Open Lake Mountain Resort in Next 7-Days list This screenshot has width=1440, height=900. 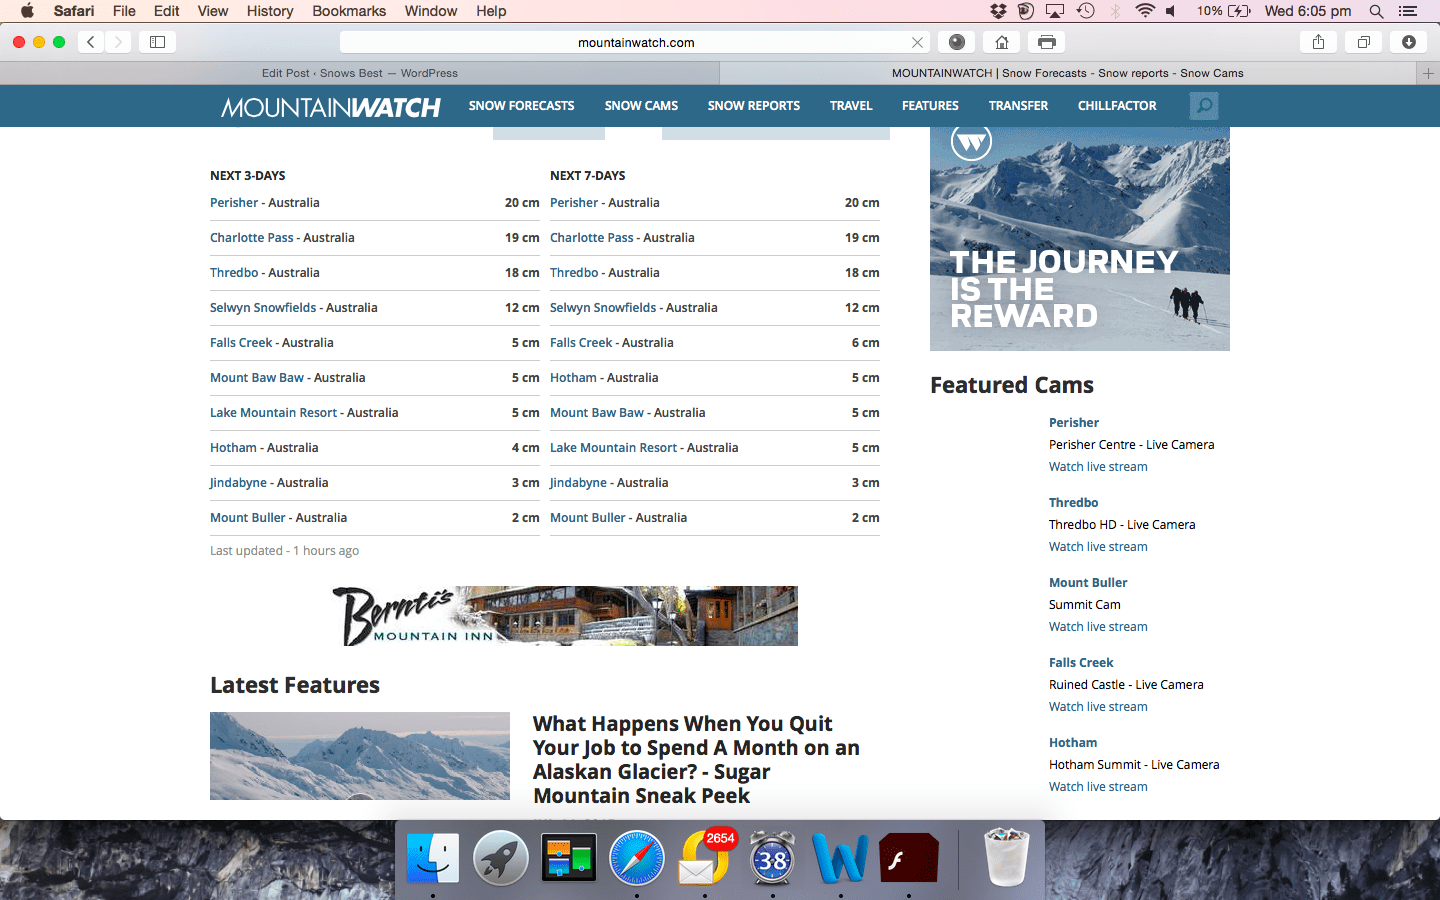[x=613, y=448]
